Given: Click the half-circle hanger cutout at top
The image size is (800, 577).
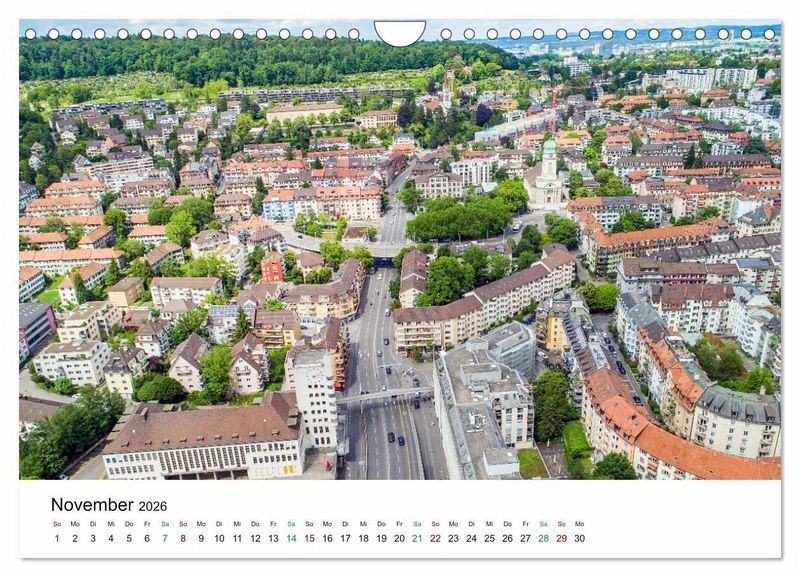Looking at the screenshot, I should click(399, 32).
